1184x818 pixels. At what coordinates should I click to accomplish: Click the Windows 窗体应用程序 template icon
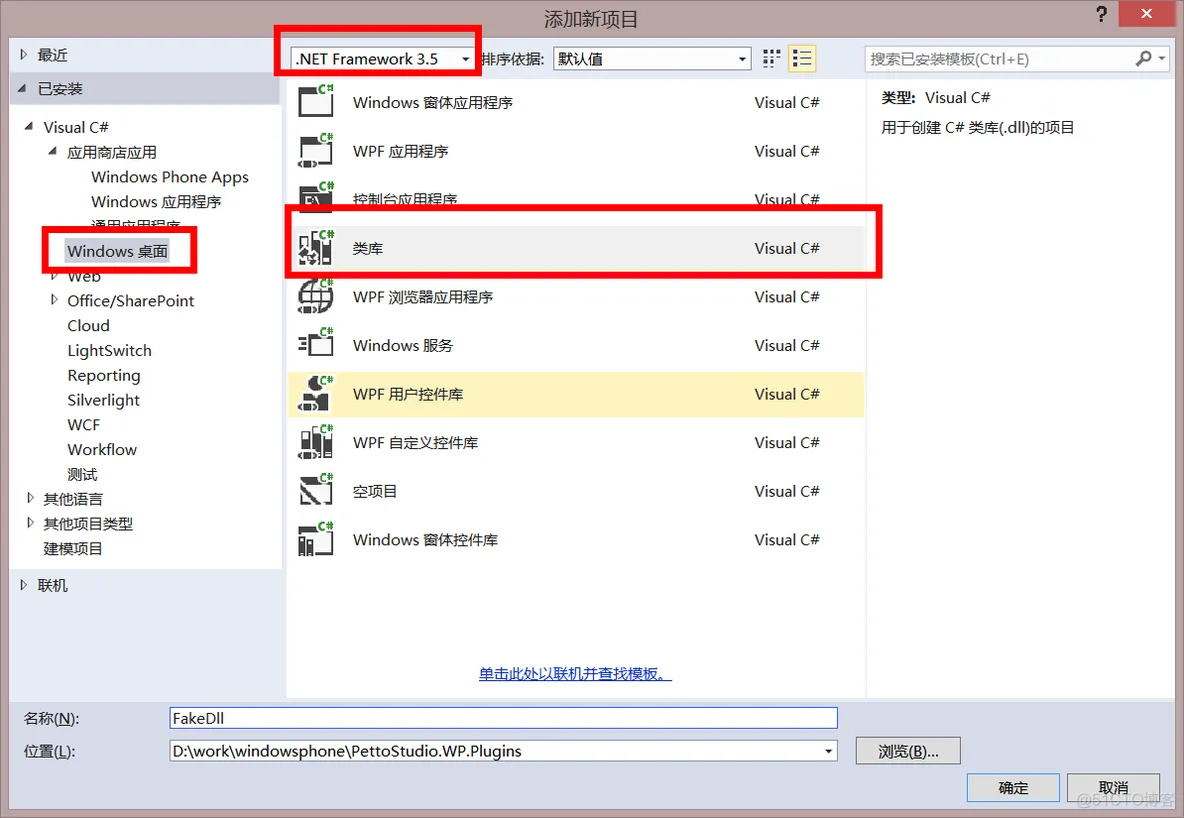[x=316, y=101]
